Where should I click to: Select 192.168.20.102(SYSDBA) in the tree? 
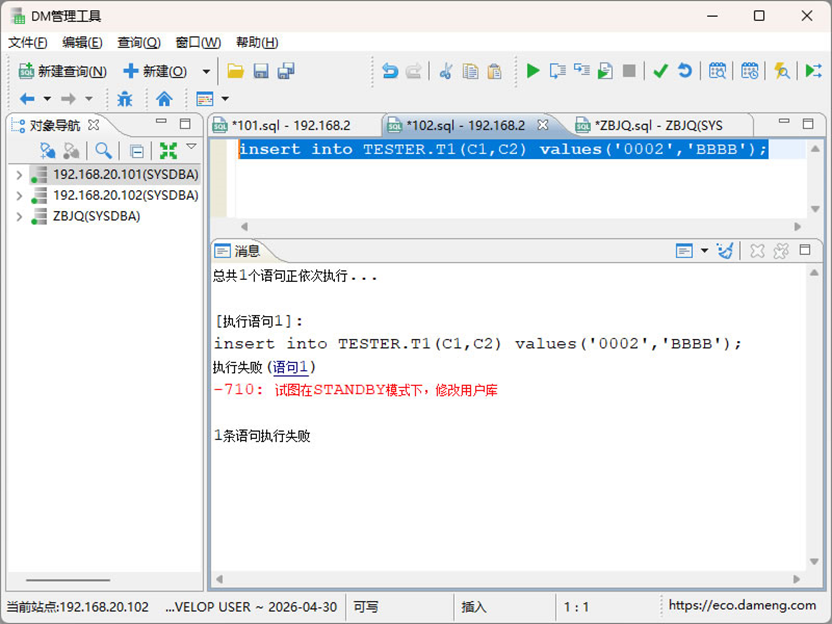pos(126,196)
